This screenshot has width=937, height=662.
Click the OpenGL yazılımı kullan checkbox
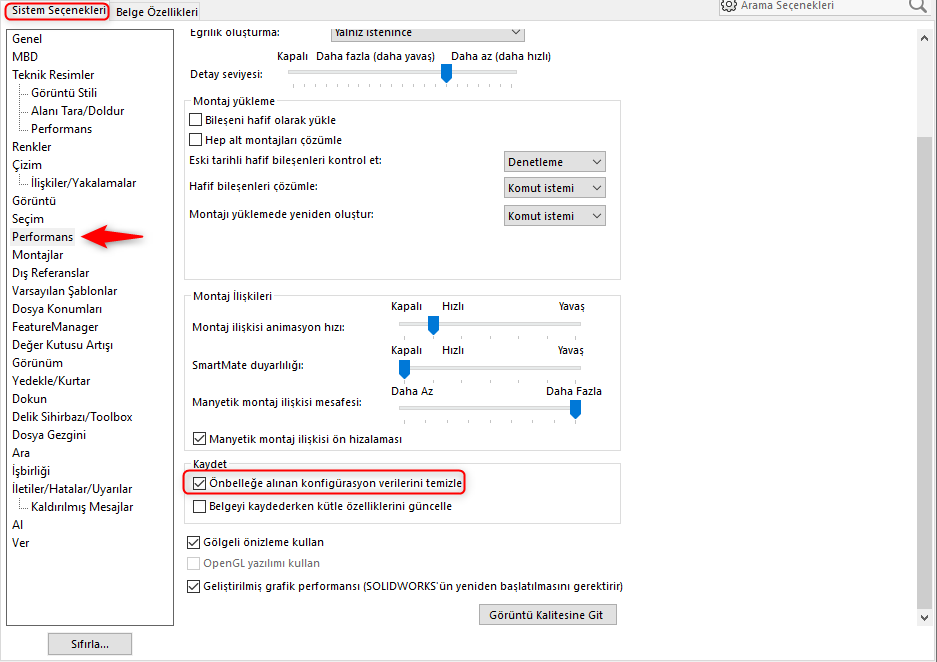[x=194, y=563]
